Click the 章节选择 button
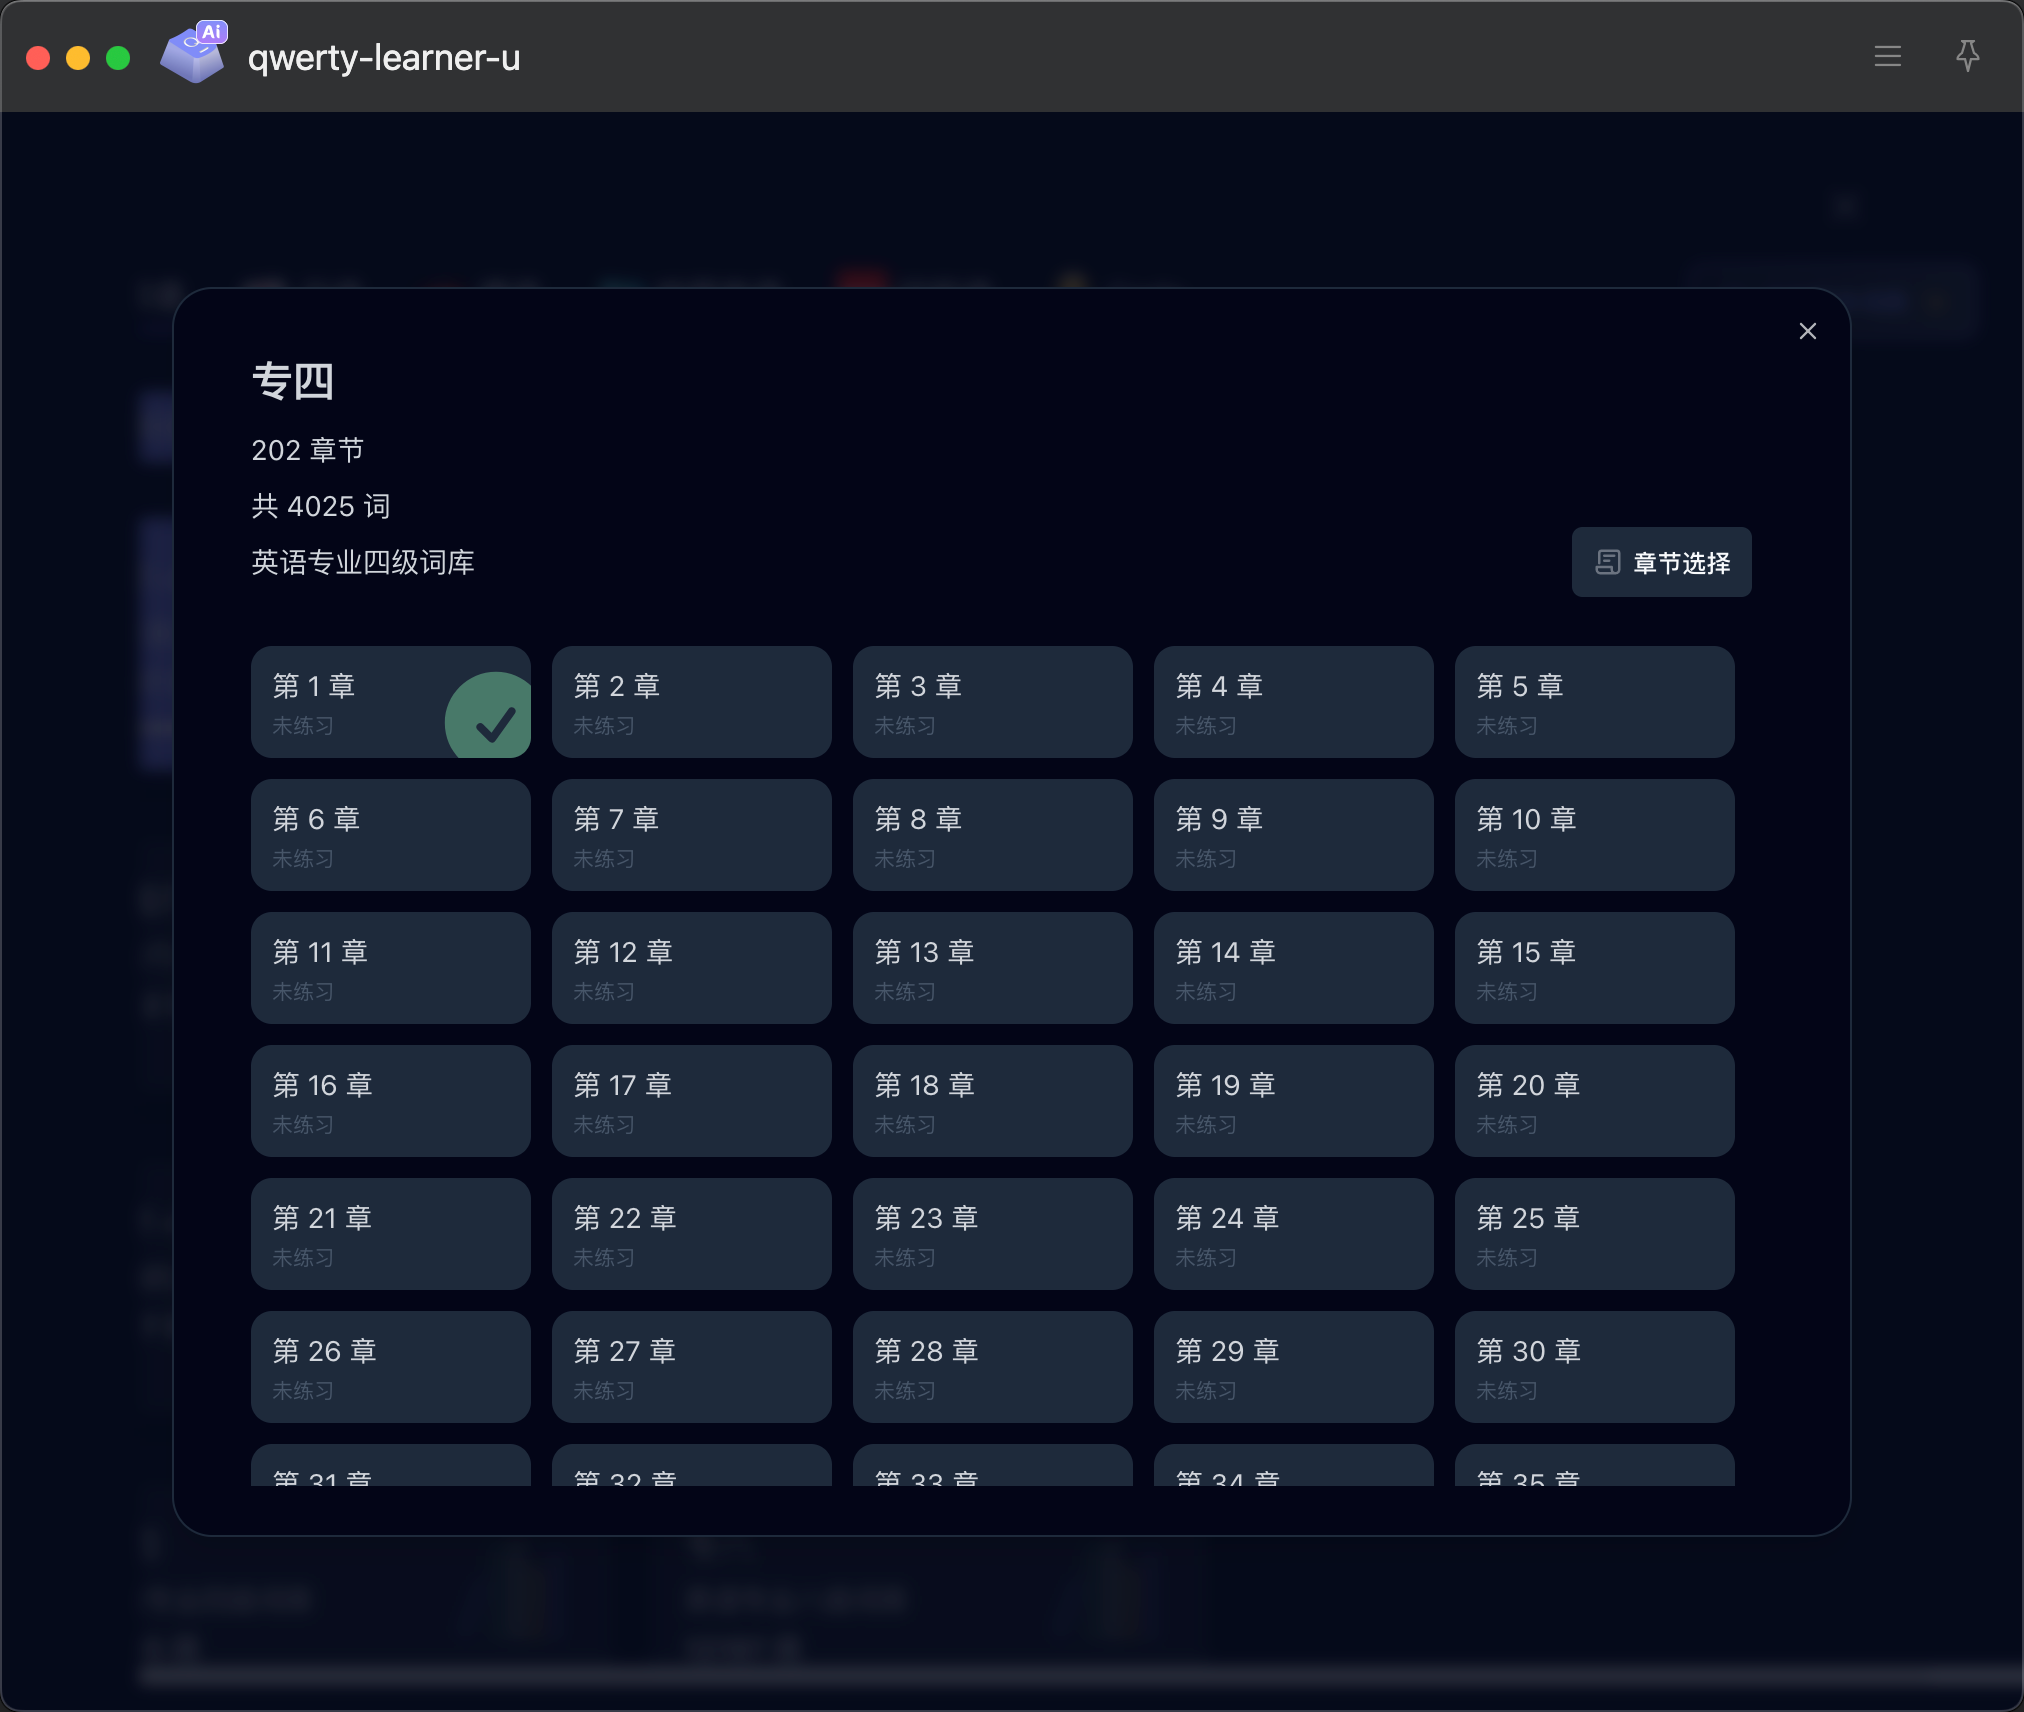Viewport: 2024px width, 1712px height. (1661, 563)
